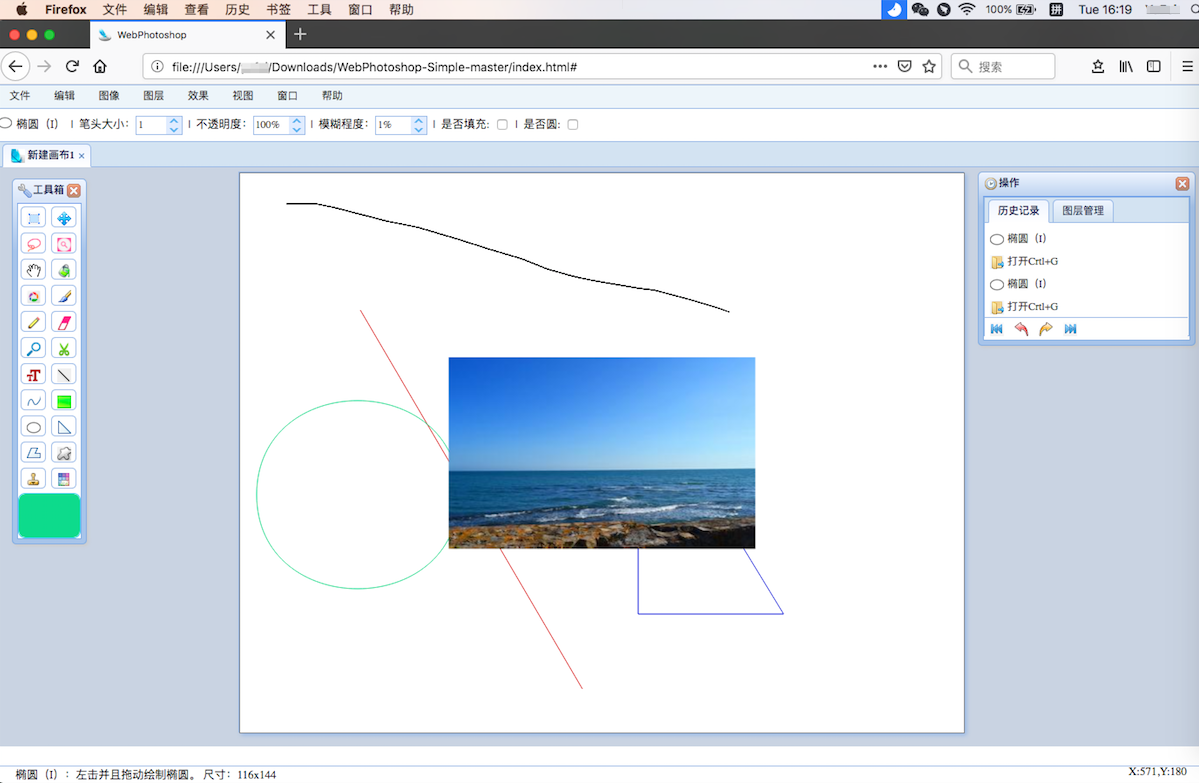Screen dimensions: 1199x783
Task: Choose the ellipse shape tool
Action: pos(34,427)
